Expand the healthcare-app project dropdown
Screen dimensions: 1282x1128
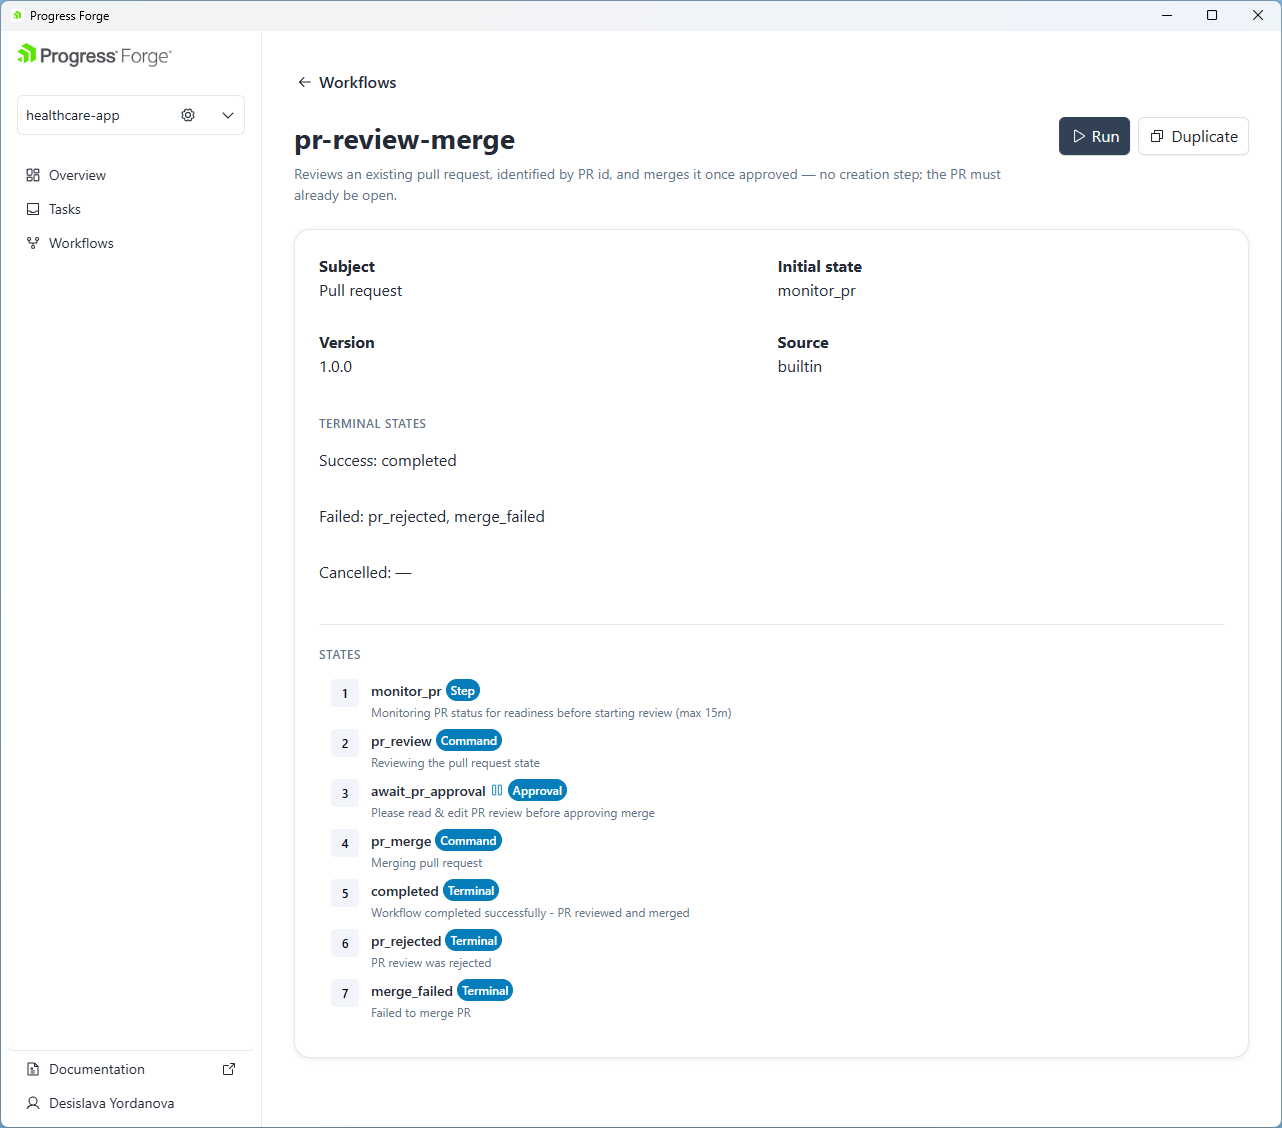[228, 115]
